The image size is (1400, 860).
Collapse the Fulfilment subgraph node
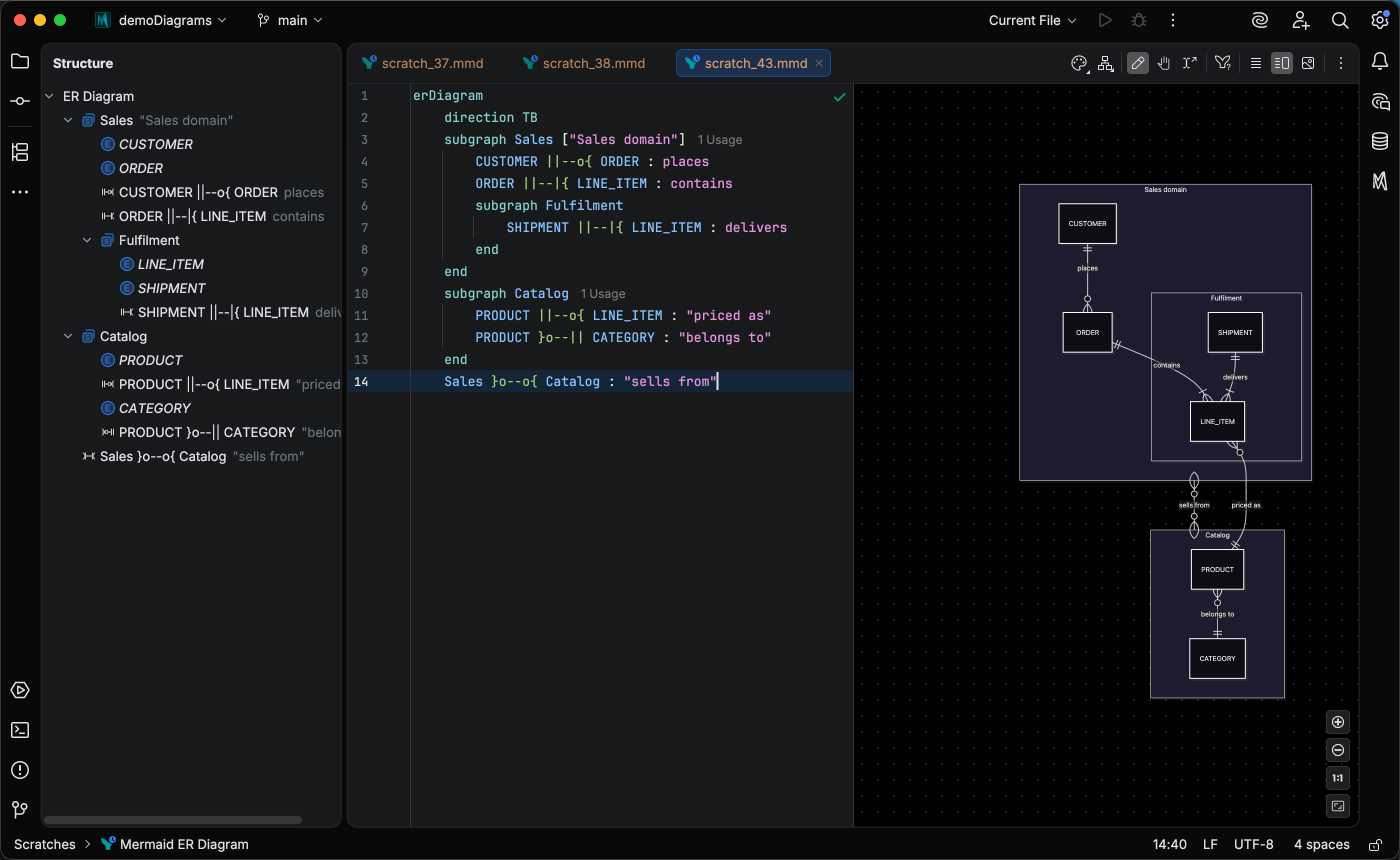point(87,240)
